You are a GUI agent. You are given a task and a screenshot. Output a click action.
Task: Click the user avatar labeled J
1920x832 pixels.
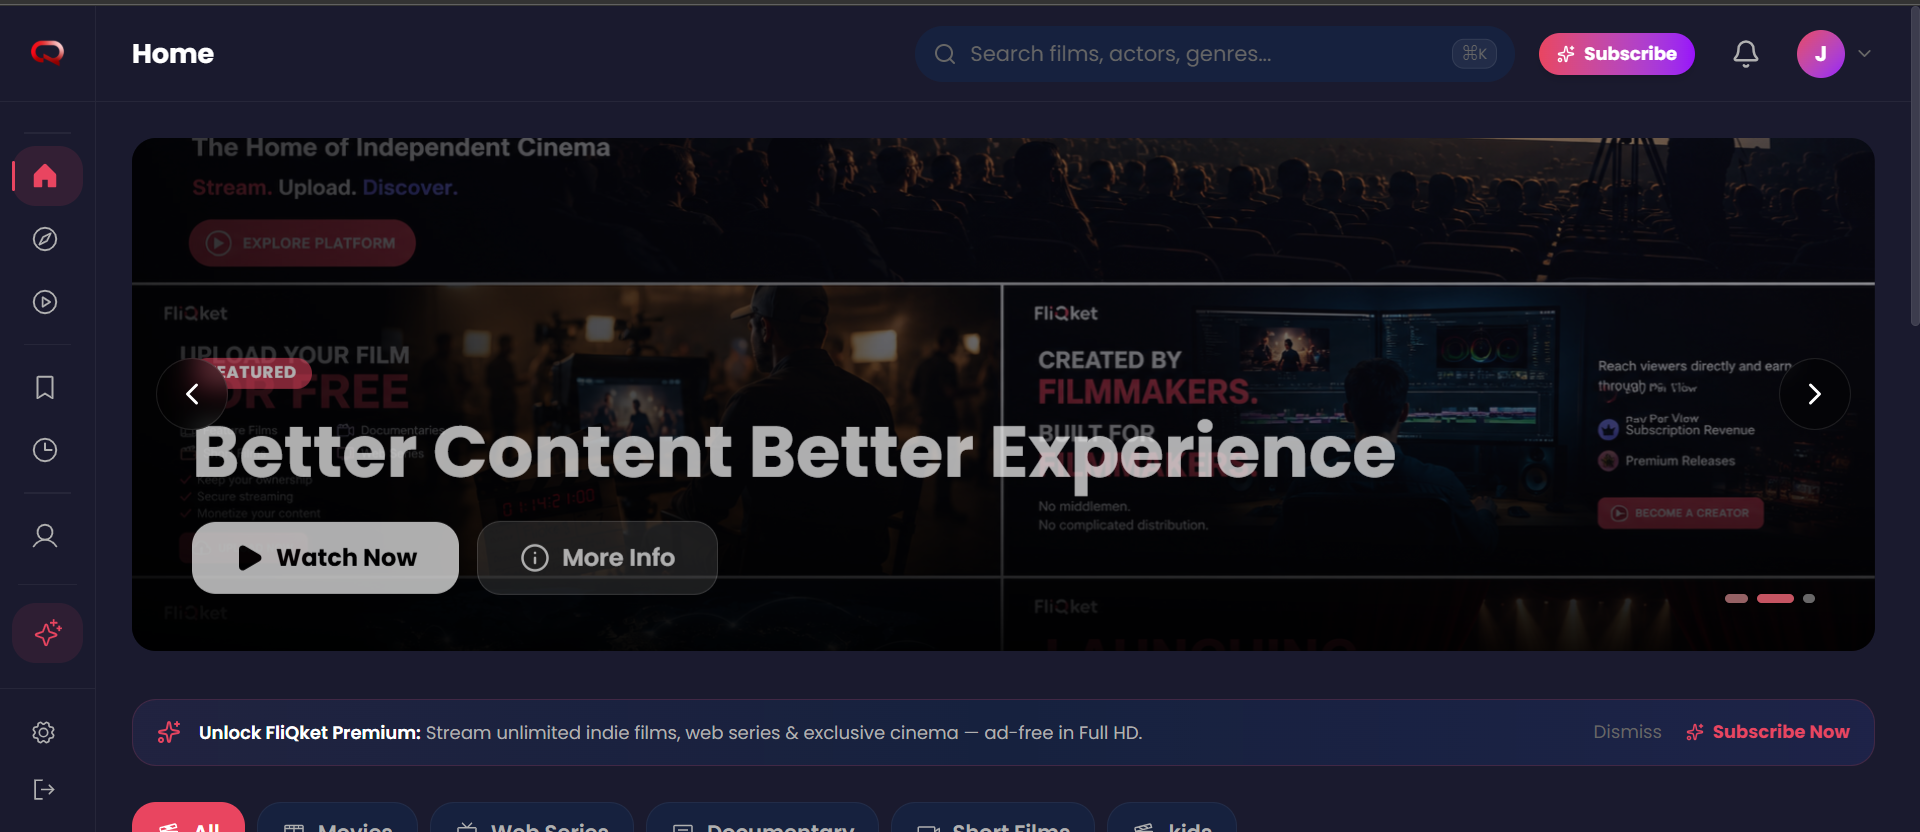coord(1821,54)
